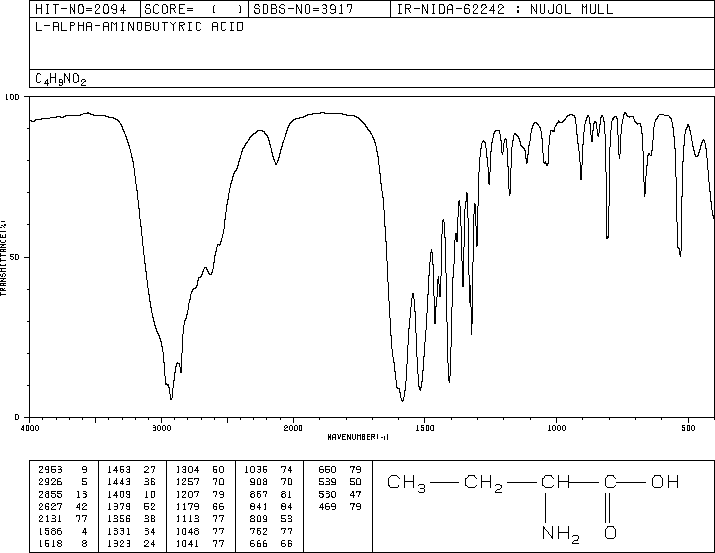Select peak table entry 1463
Screen dimensions: 715x553
point(119,470)
